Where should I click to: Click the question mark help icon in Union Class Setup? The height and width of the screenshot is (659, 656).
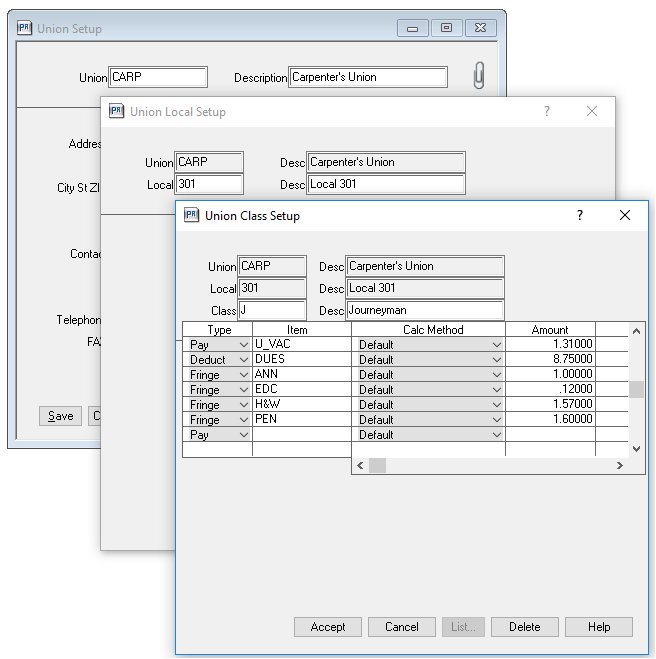pos(580,215)
